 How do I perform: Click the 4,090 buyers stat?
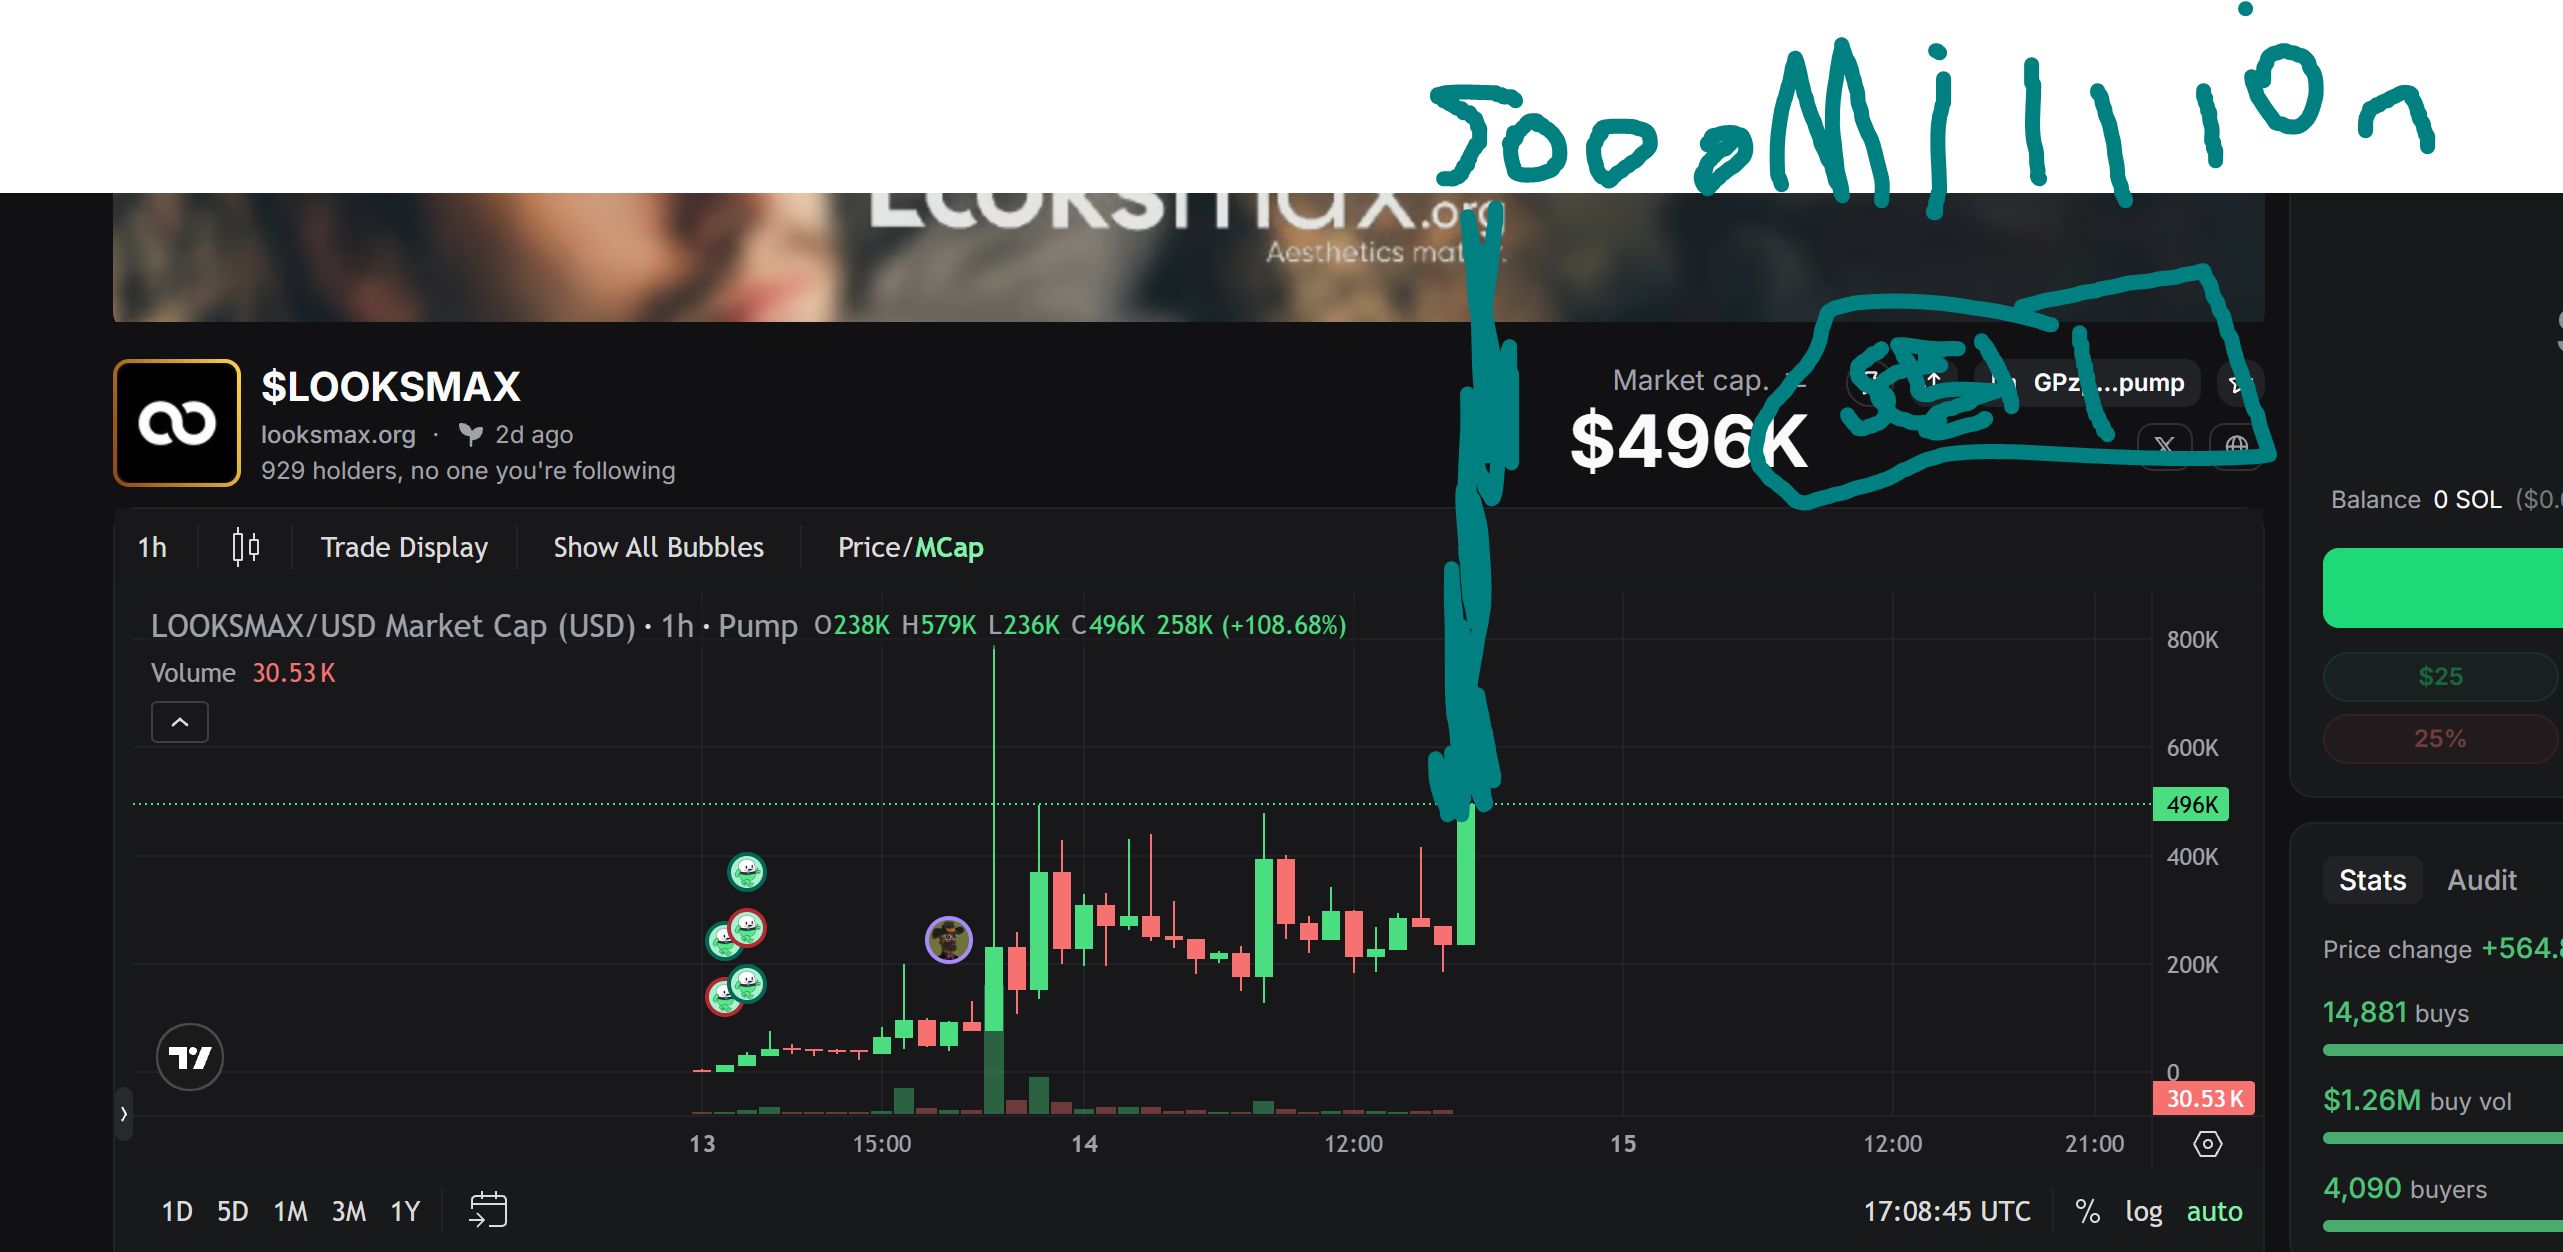(x=2404, y=1188)
